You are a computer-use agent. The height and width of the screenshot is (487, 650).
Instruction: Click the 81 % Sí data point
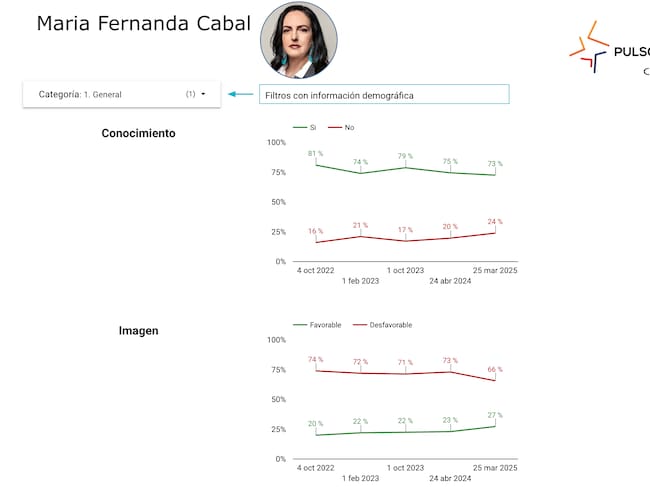(316, 164)
